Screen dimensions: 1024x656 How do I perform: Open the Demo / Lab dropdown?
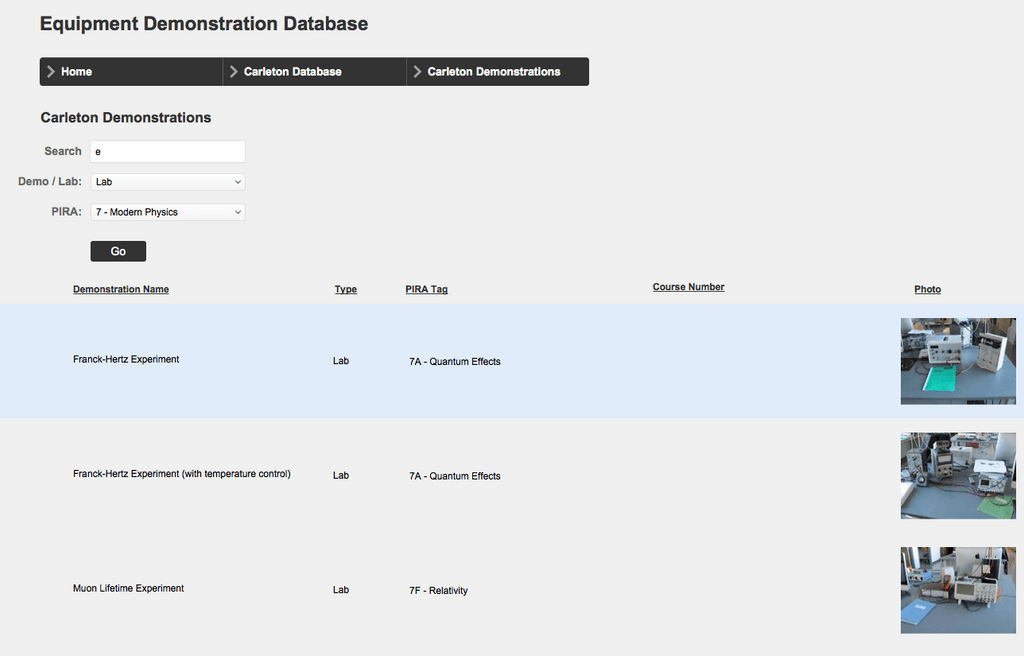167,181
